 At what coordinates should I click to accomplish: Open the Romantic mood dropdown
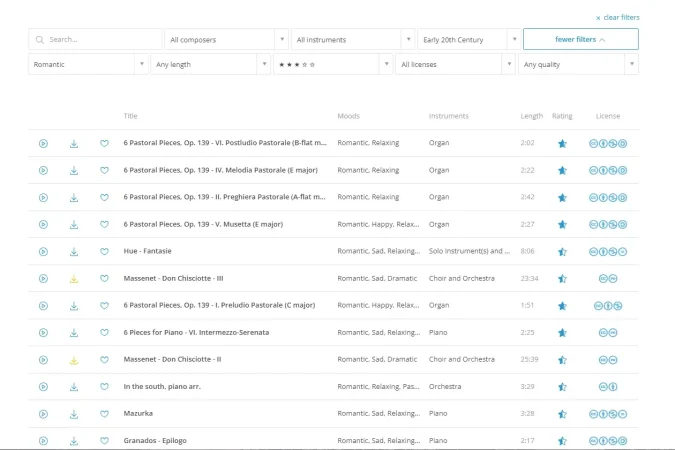(88, 64)
